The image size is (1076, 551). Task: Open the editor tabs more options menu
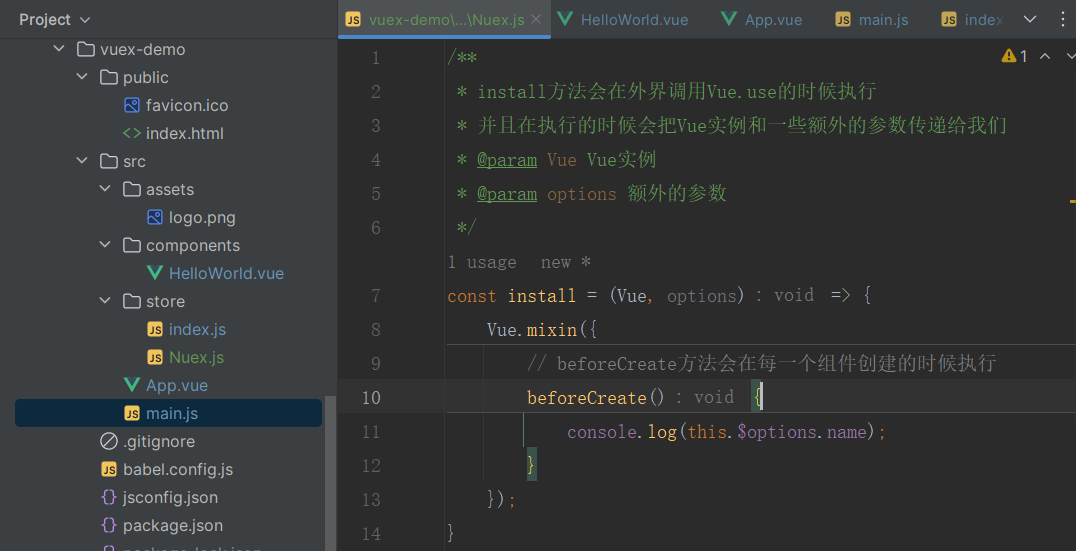coord(1063,19)
